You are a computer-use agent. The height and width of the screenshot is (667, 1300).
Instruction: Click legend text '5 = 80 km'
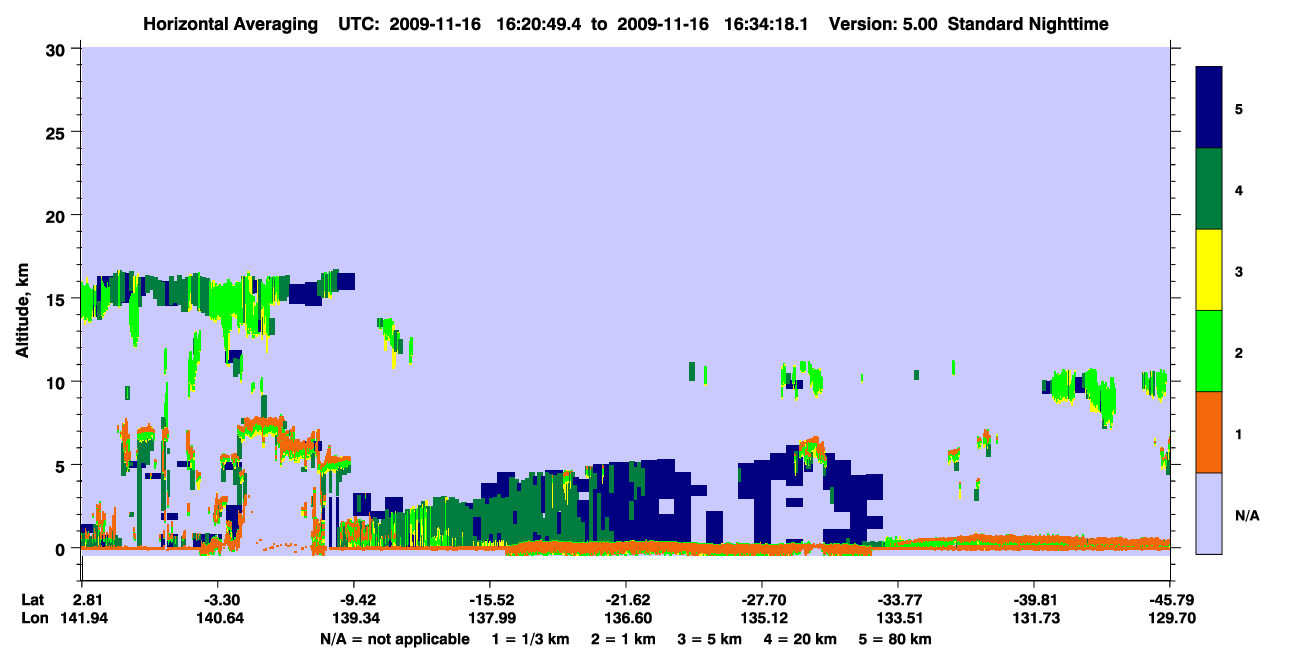coord(897,639)
